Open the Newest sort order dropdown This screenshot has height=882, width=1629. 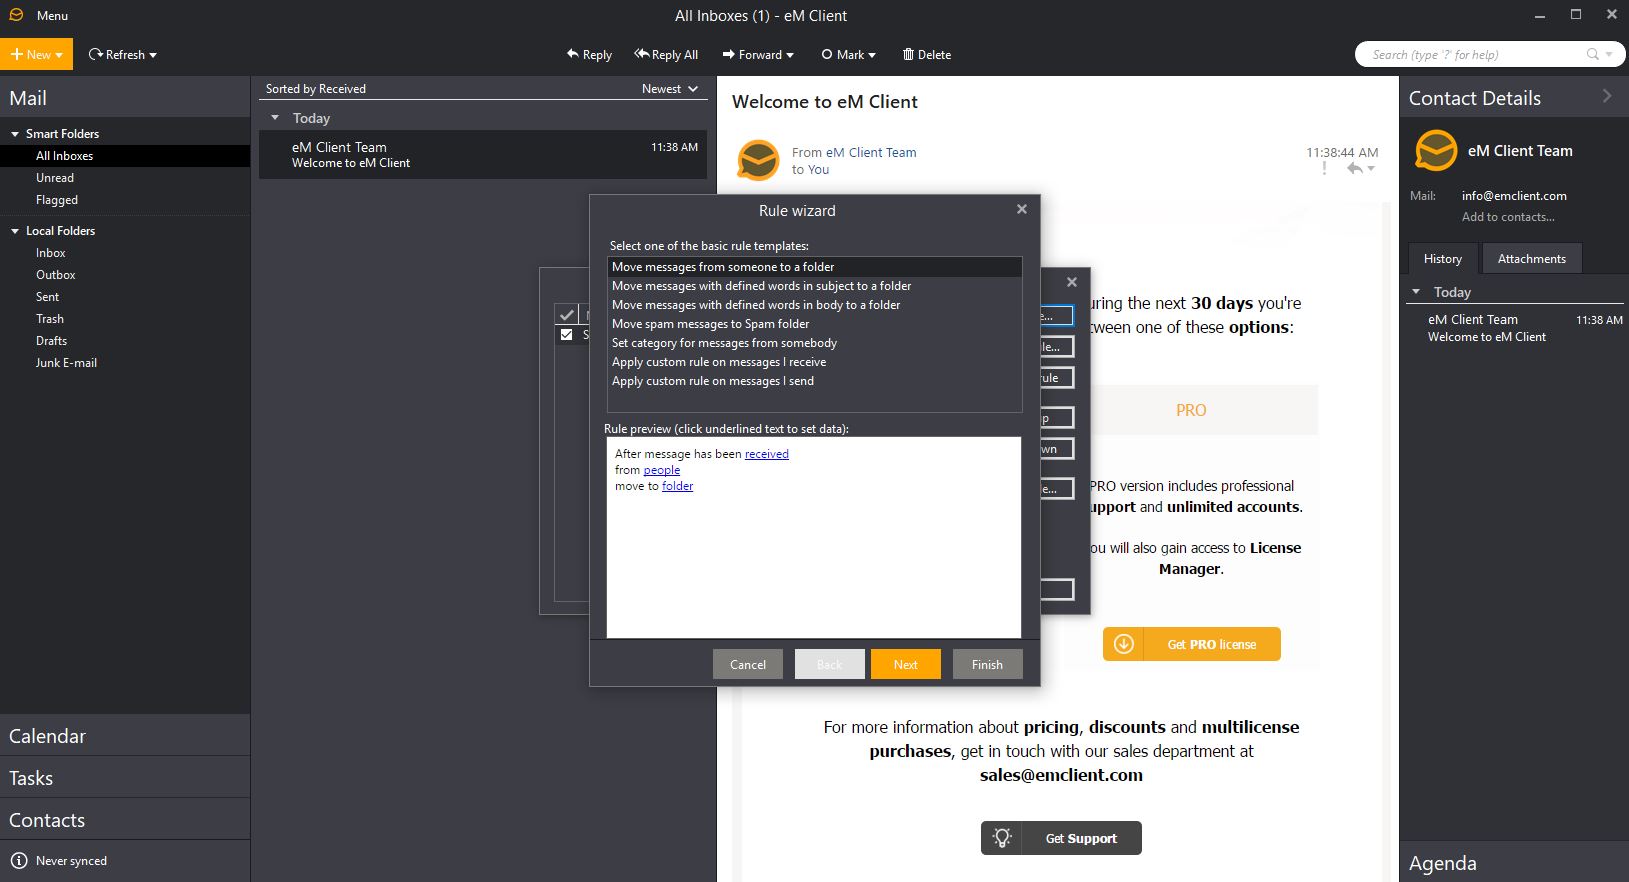670,89
